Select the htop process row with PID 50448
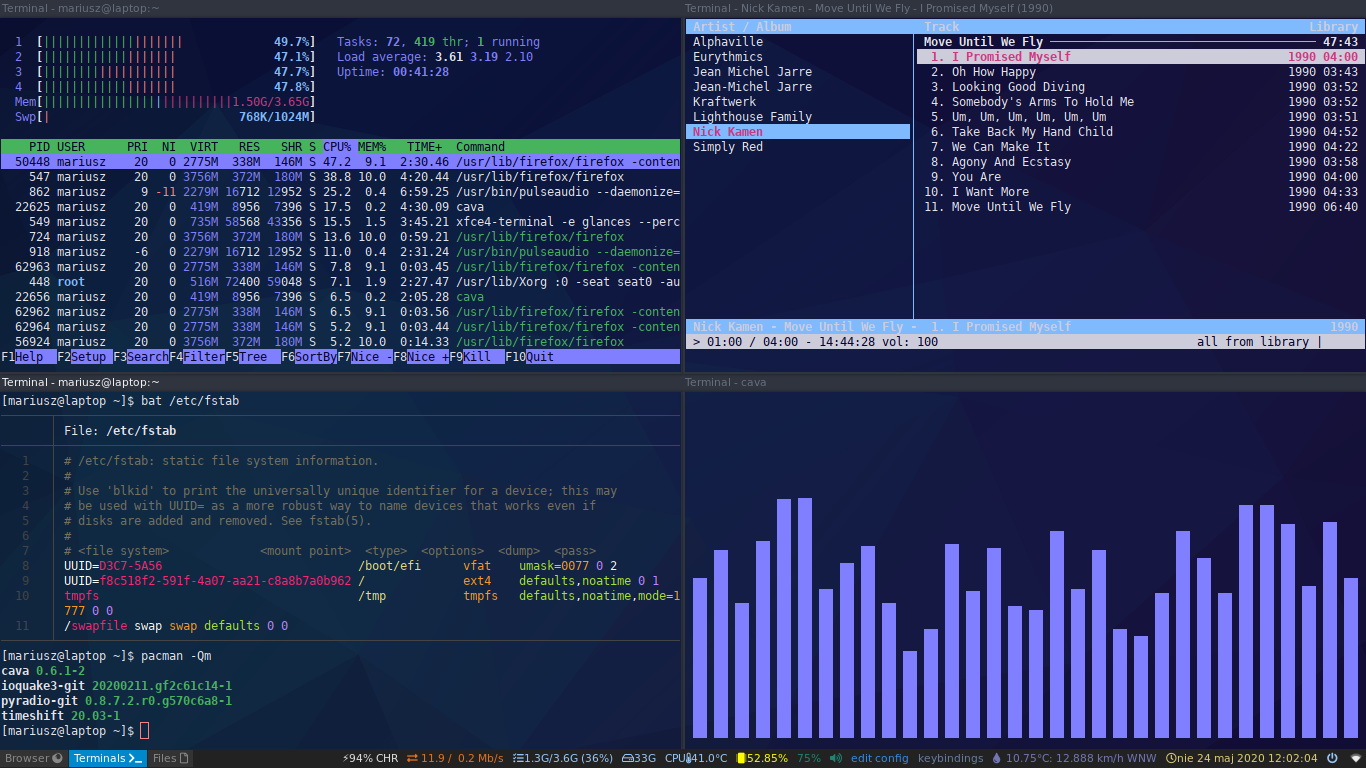This screenshot has height=768, width=1366. (340, 162)
